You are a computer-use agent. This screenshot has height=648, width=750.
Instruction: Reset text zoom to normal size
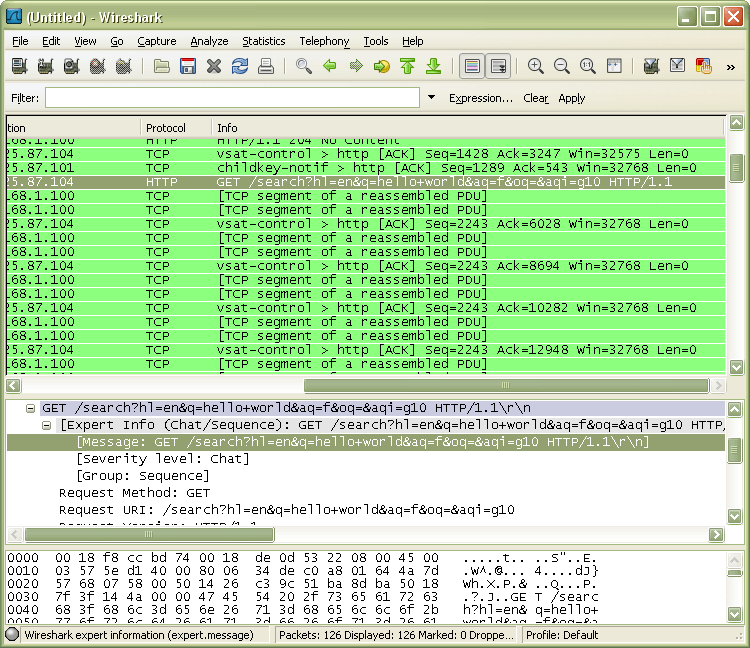point(588,66)
